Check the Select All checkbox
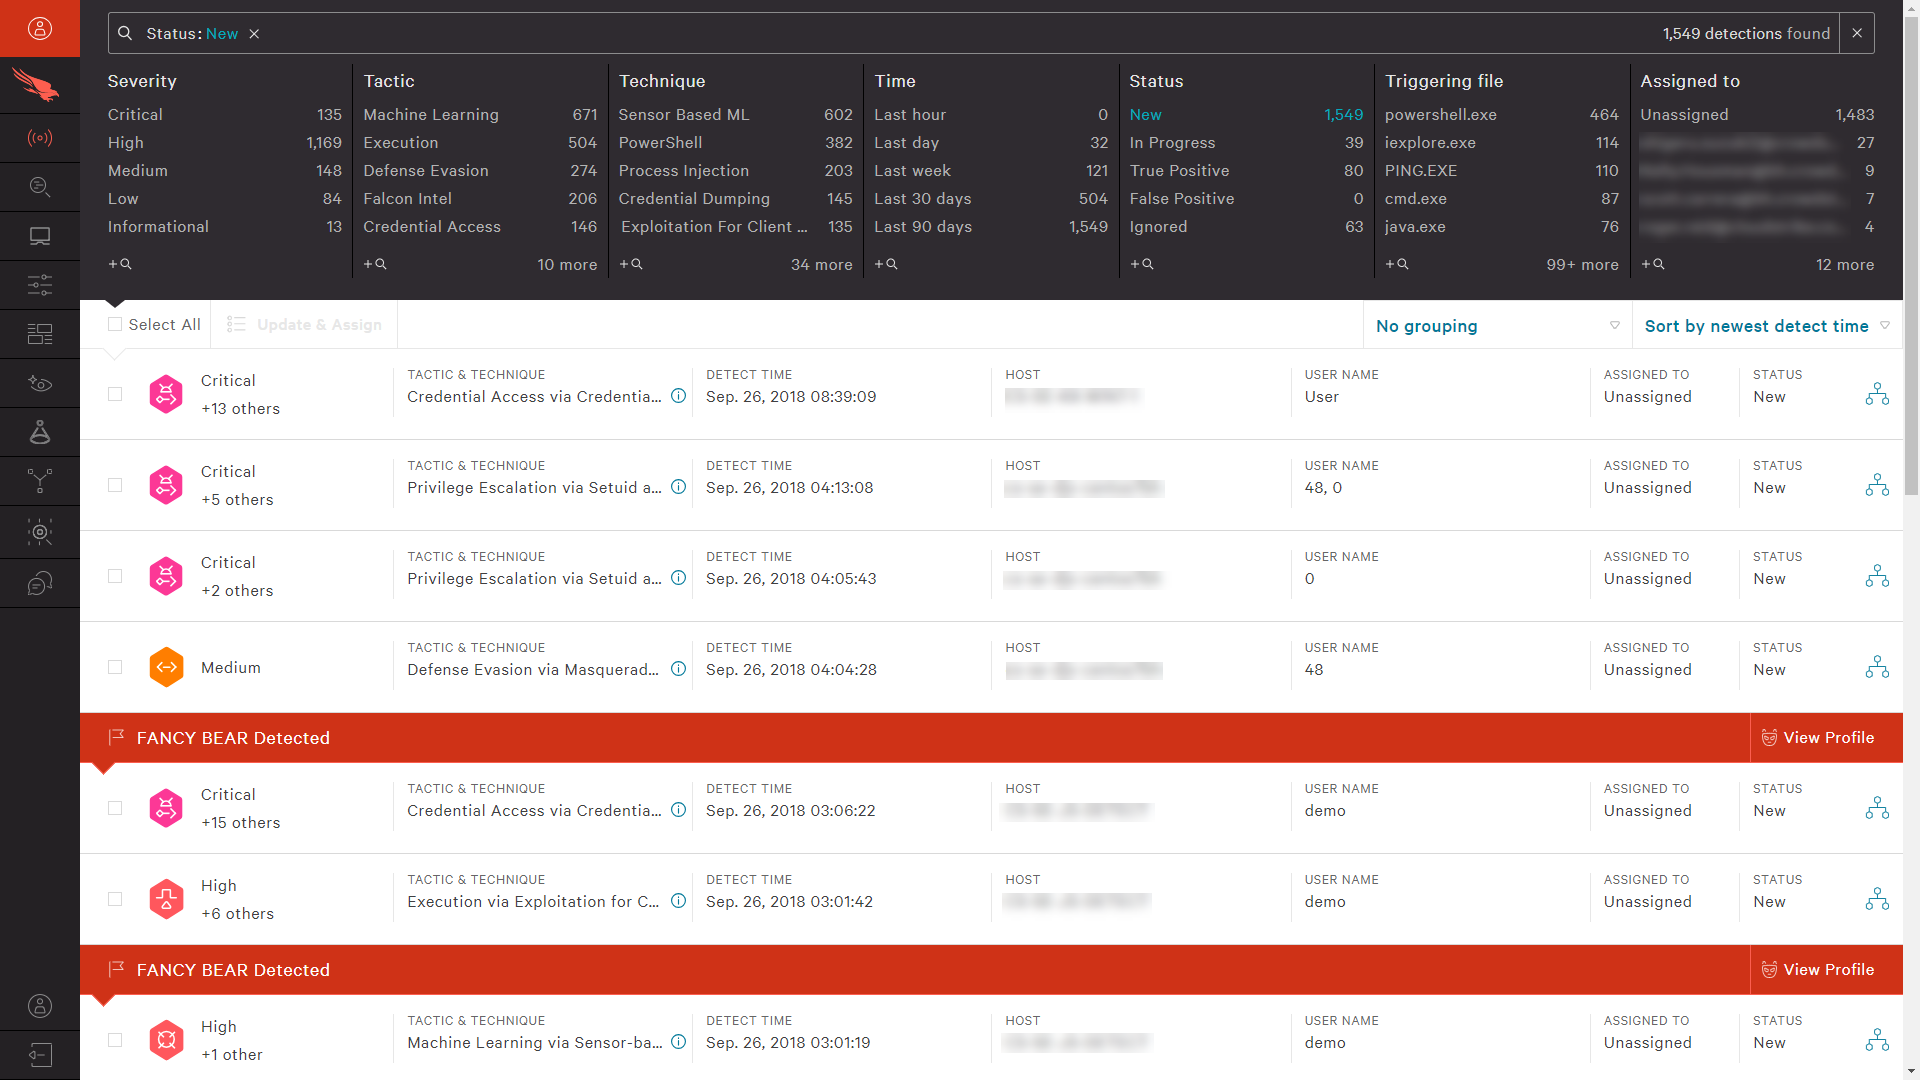Screen dimensions: 1920x1080 [x=115, y=324]
